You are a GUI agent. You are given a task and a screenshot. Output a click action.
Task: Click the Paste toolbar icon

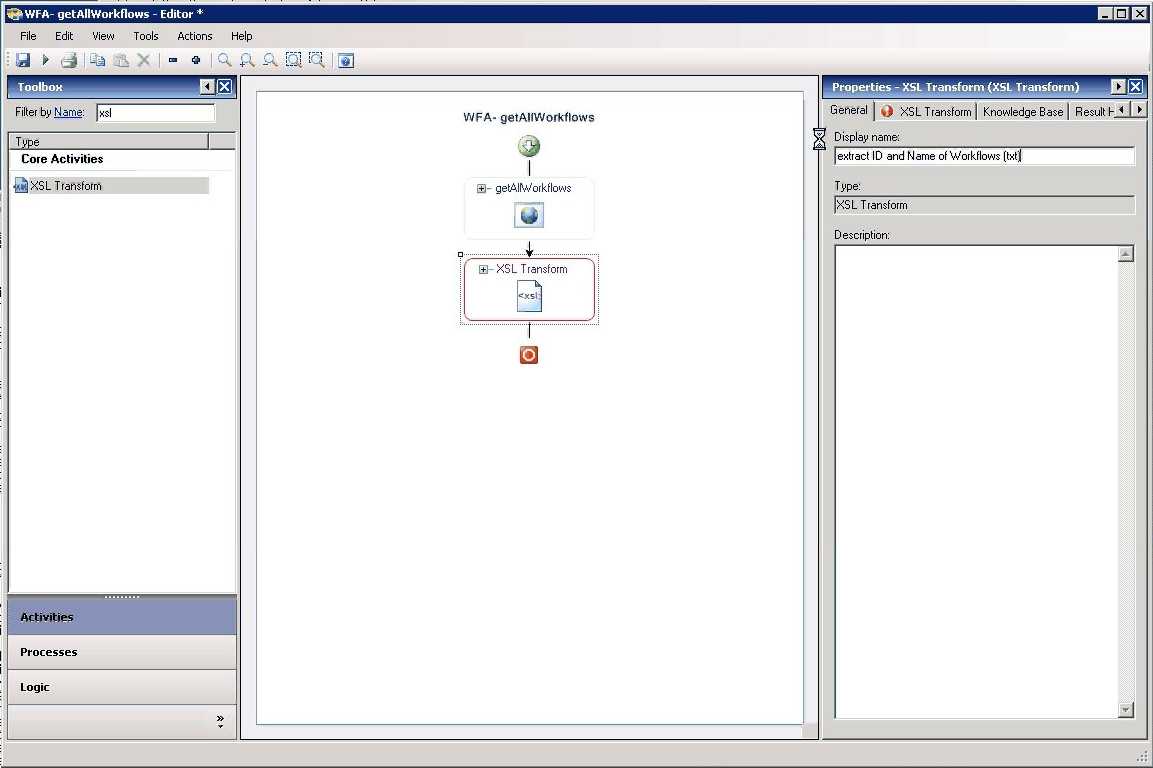coord(121,60)
